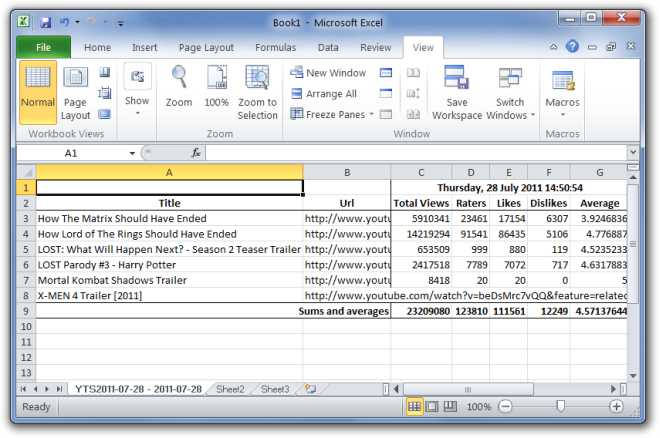Select sheet tab YTS2011-07-28 - 2011-07-28
This screenshot has height=438, width=660.
click(x=138, y=389)
